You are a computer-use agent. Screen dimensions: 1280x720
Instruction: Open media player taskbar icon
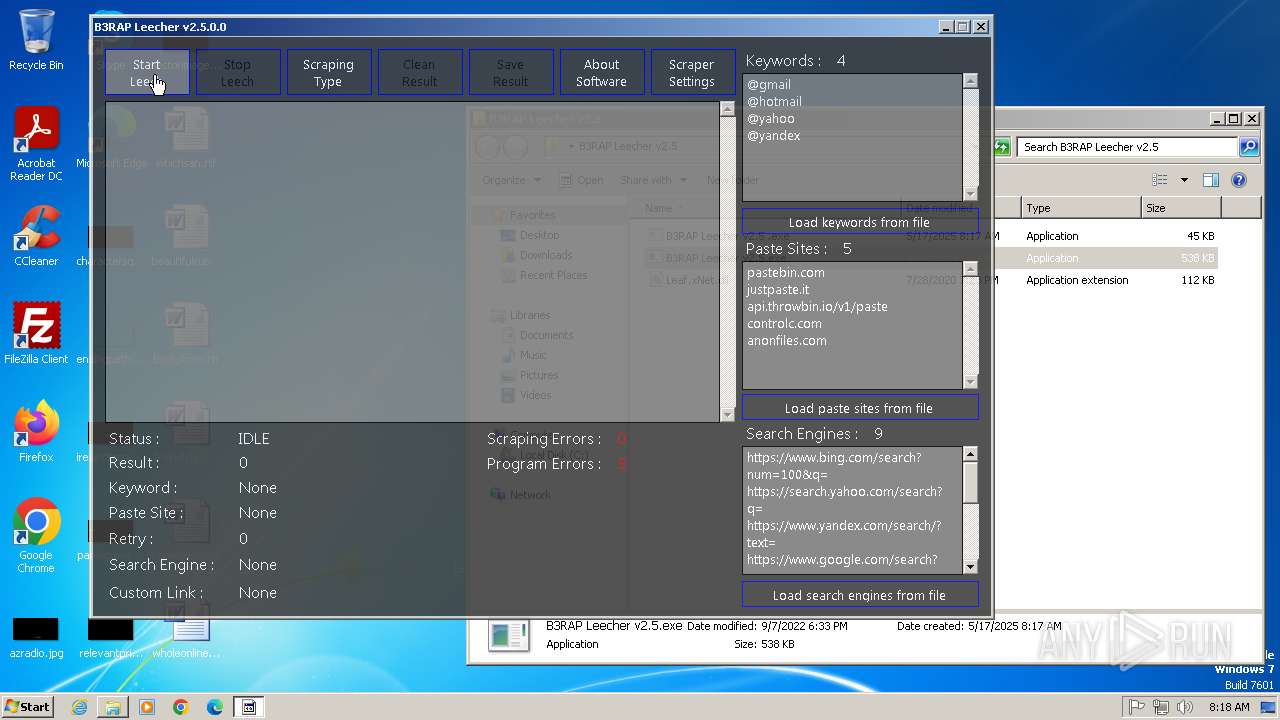click(x=147, y=707)
